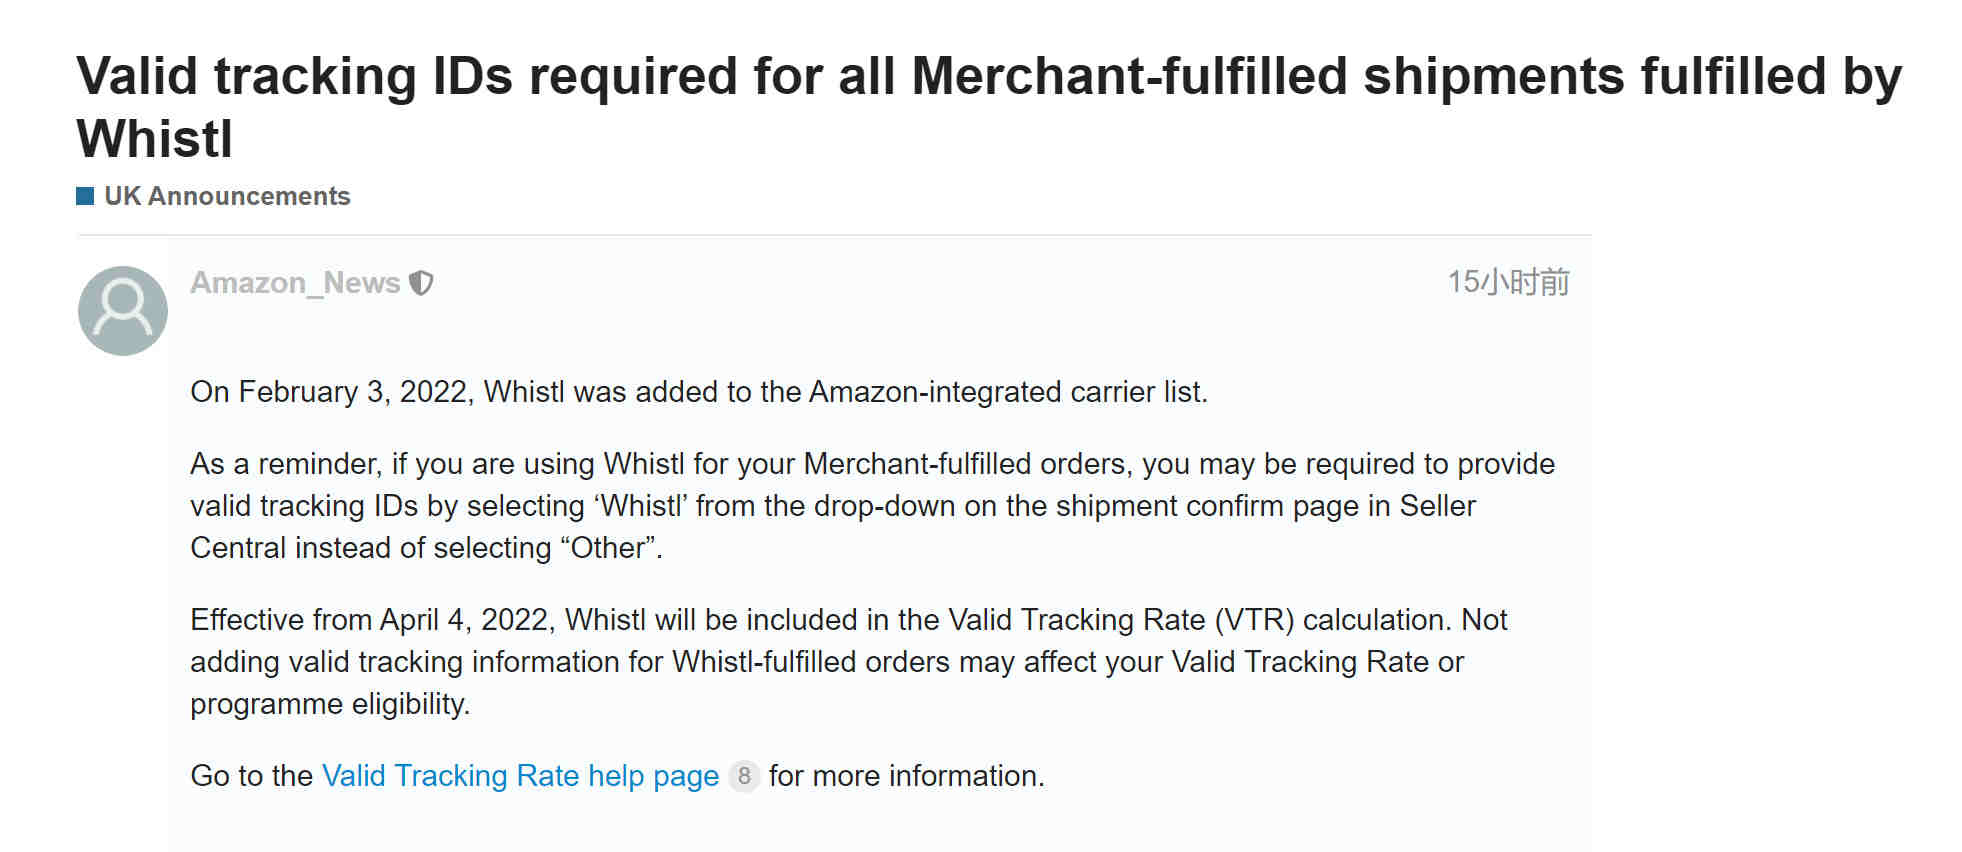Click the word Whistl in the title's second line
The image size is (1962, 852).
pos(155,138)
